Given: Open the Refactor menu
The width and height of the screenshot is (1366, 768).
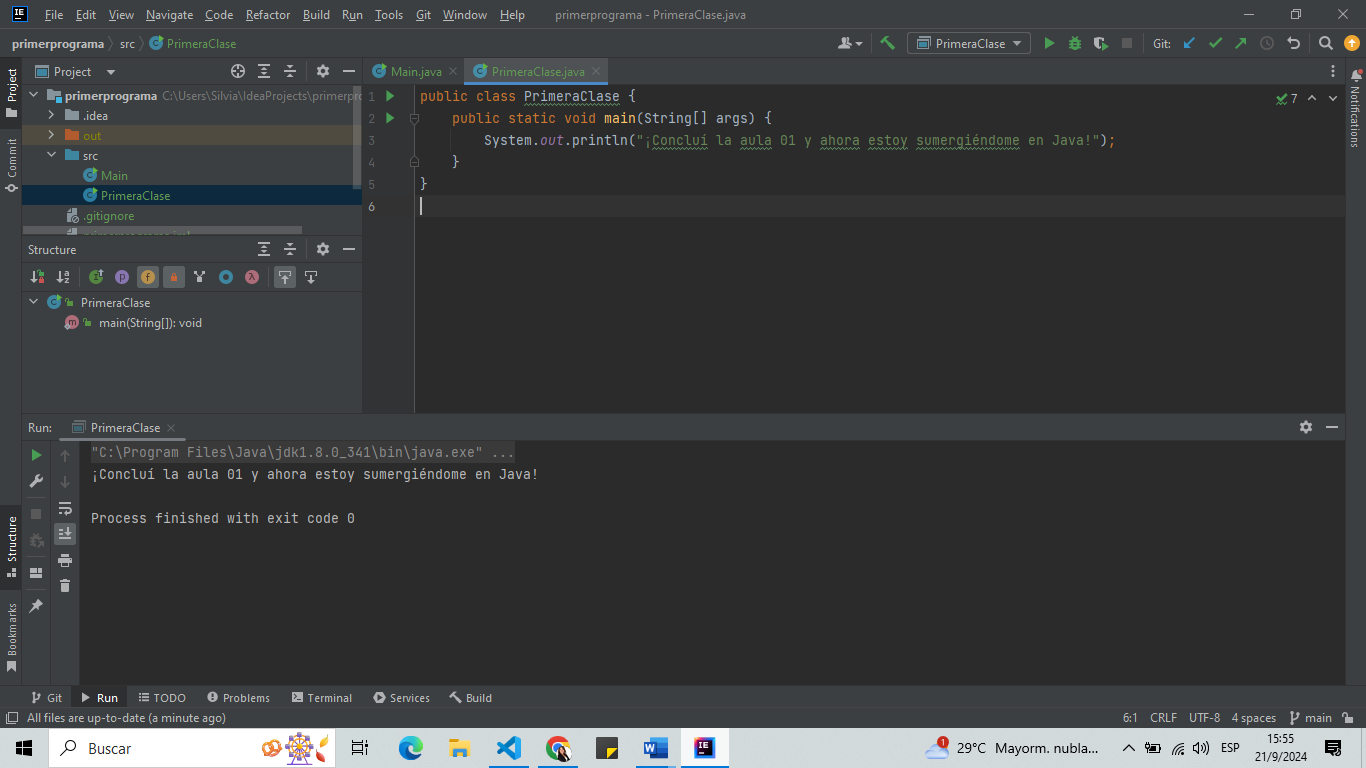Looking at the screenshot, I should [x=268, y=15].
